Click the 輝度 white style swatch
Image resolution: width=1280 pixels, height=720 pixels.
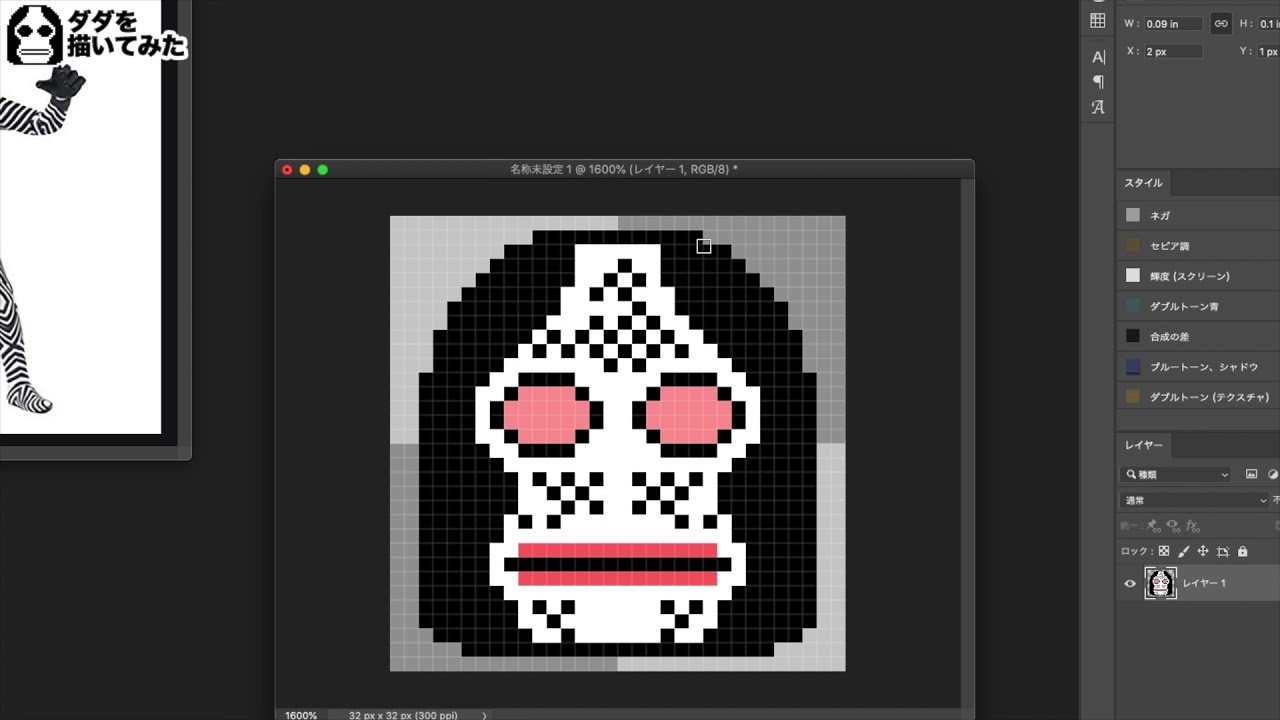(1133, 276)
